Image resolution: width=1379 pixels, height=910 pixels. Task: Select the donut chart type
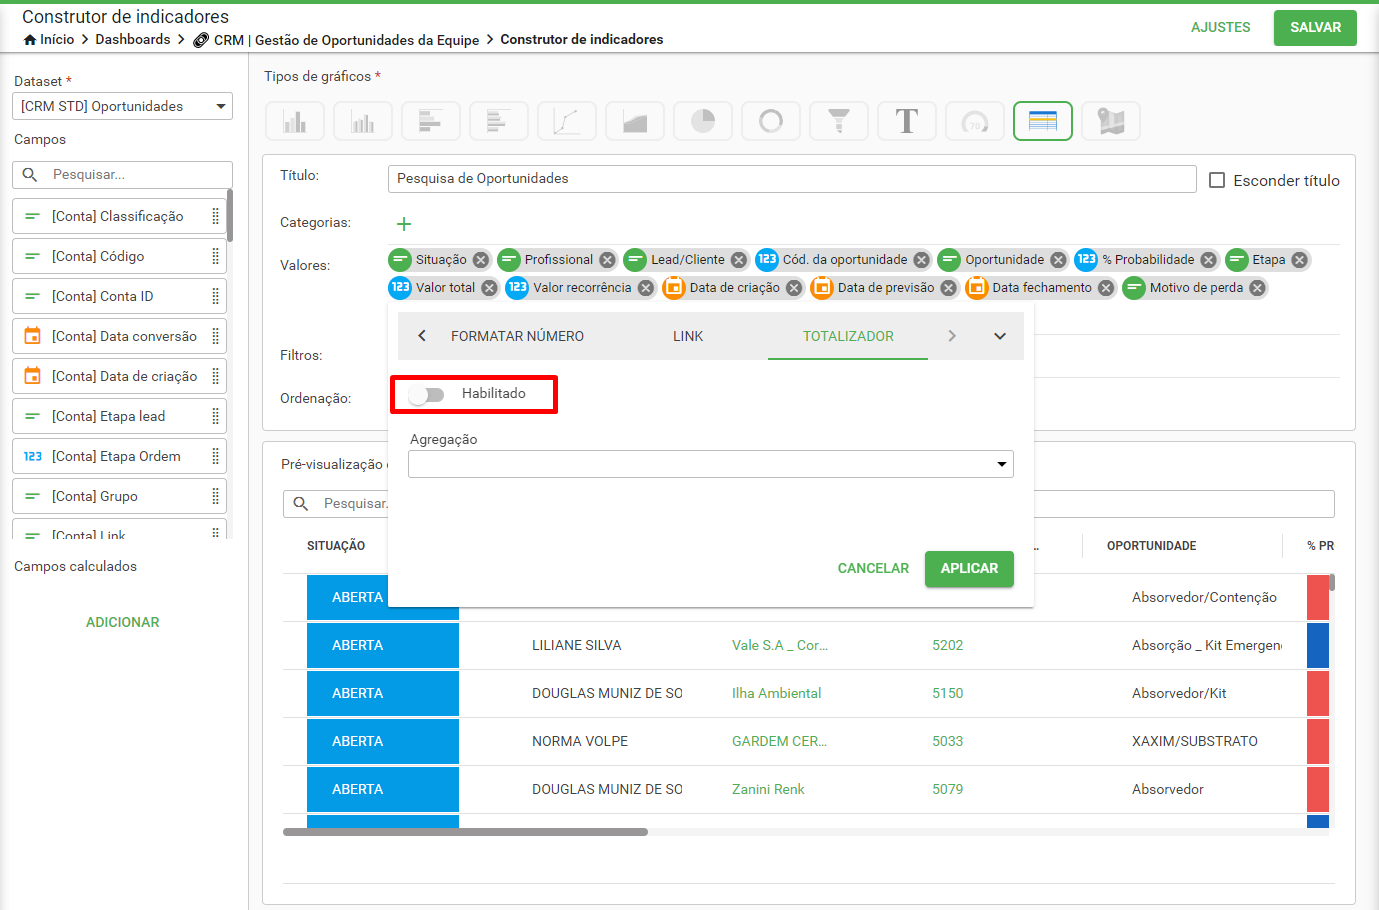coord(771,121)
